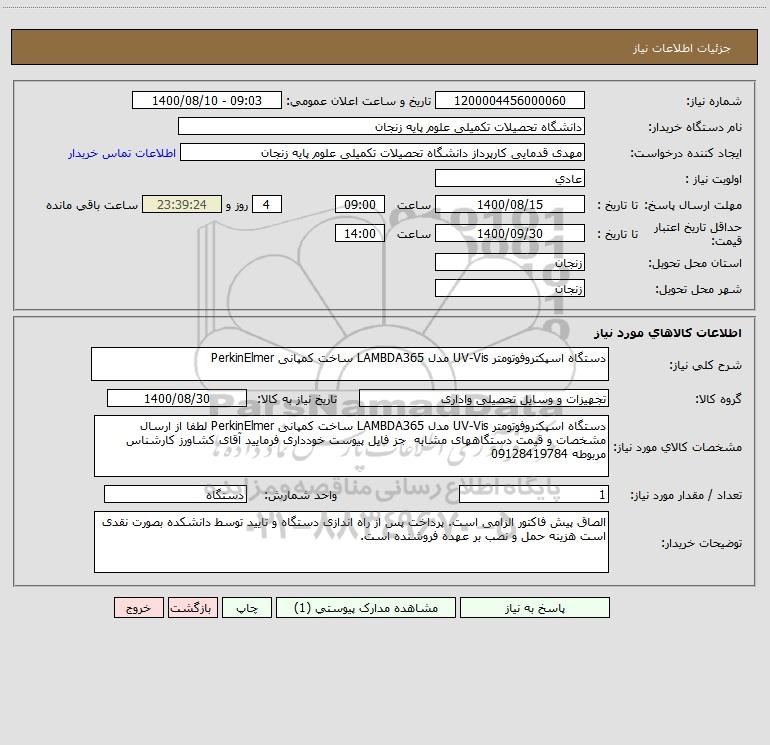Click the general description 'شرح کلی نیاز' text box
The image size is (770, 745).
350,364
